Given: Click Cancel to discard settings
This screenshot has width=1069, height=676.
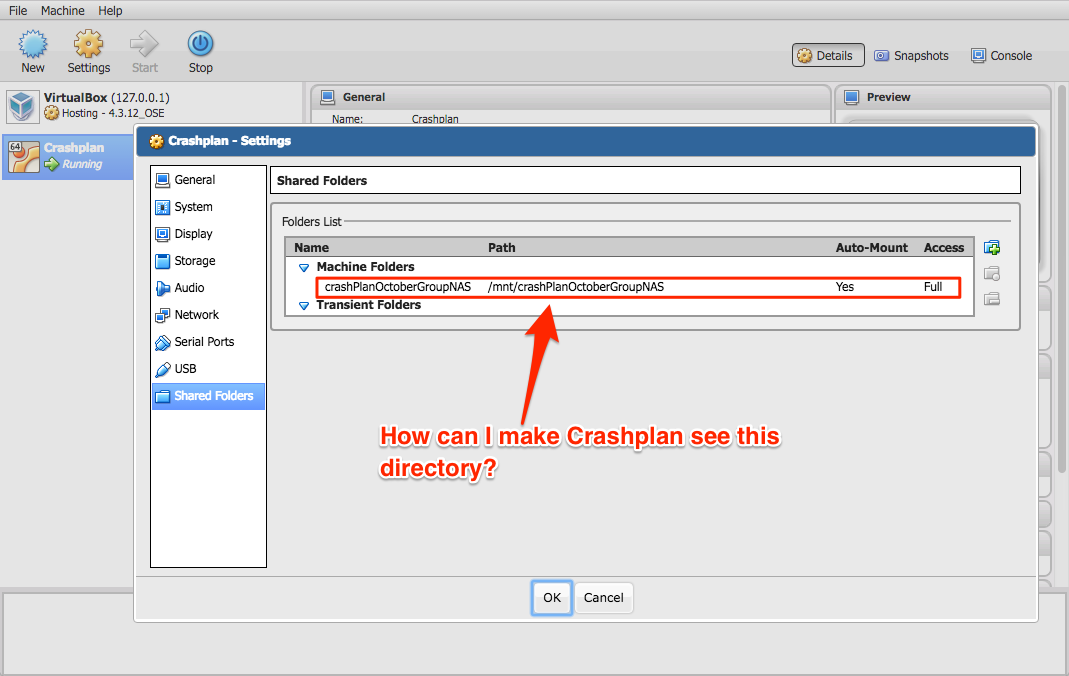Looking at the screenshot, I should click(x=603, y=598).
